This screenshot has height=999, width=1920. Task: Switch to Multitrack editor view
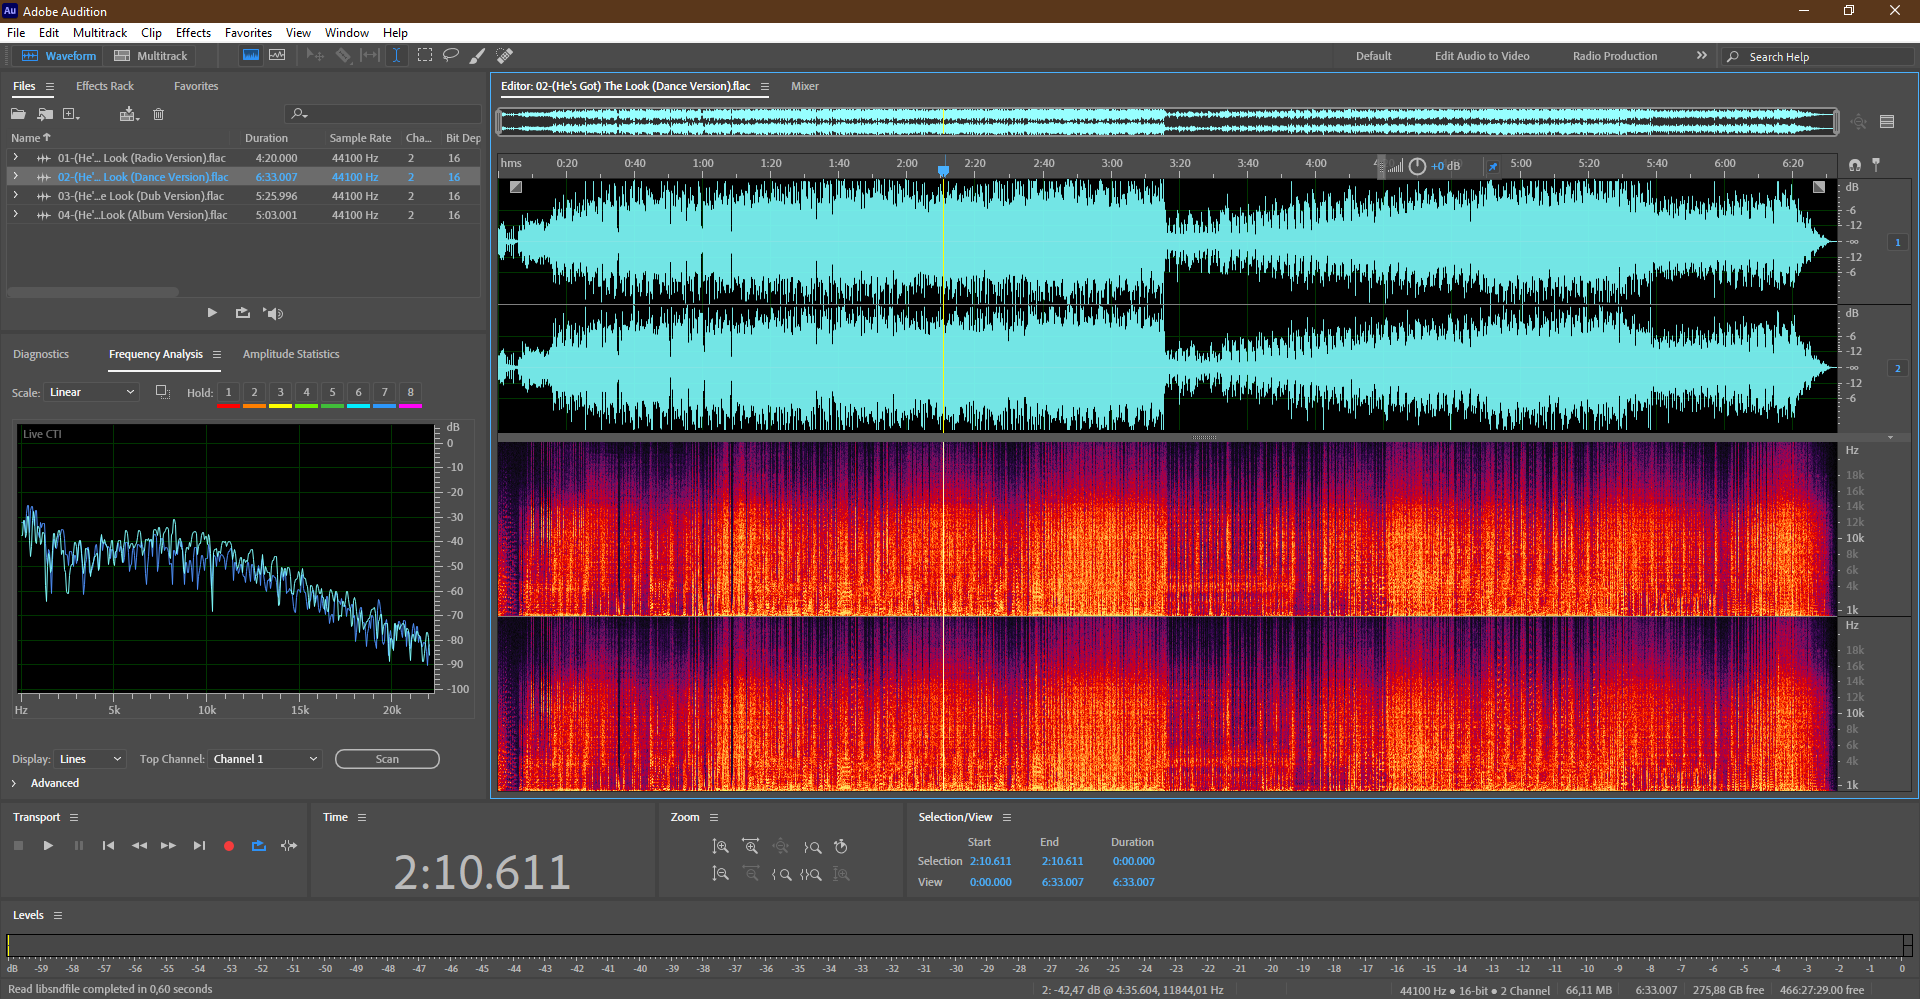coord(151,56)
